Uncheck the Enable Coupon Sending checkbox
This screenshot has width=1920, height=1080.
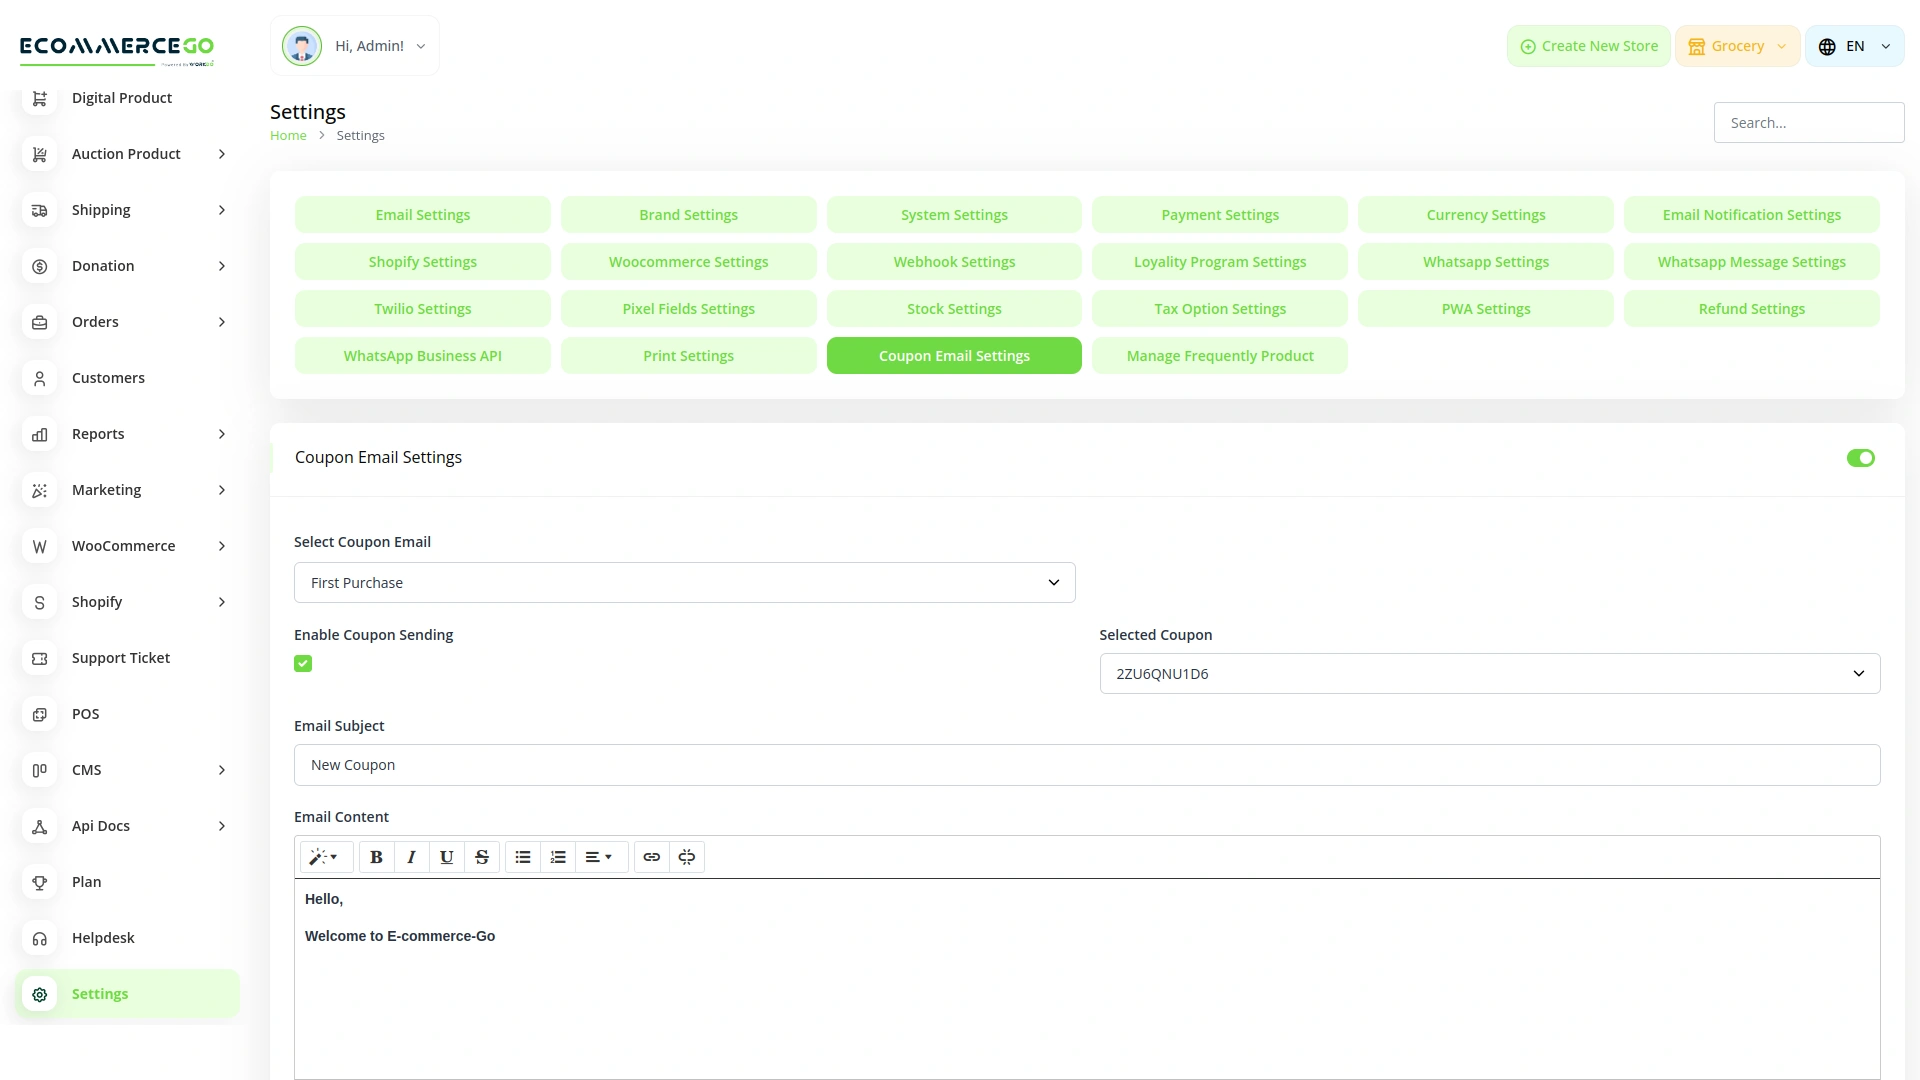[x=303, y=663]
